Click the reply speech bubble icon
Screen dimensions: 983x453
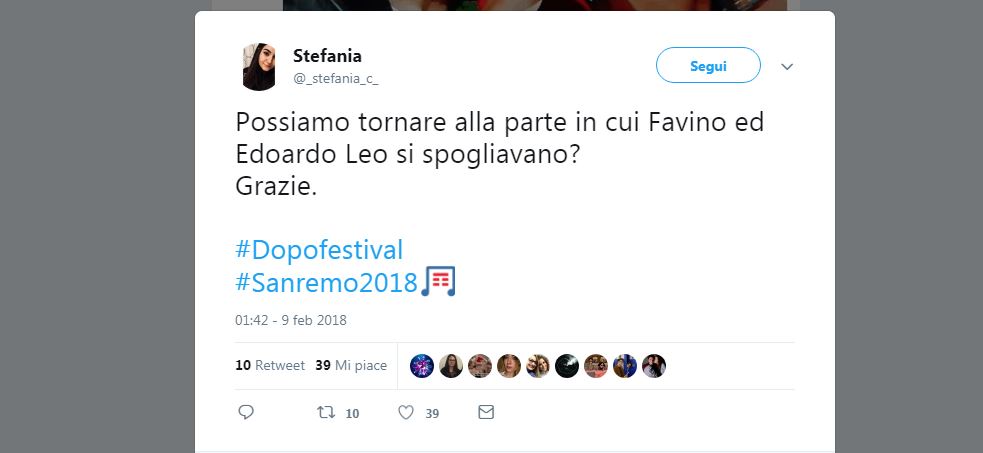(246, 412)
